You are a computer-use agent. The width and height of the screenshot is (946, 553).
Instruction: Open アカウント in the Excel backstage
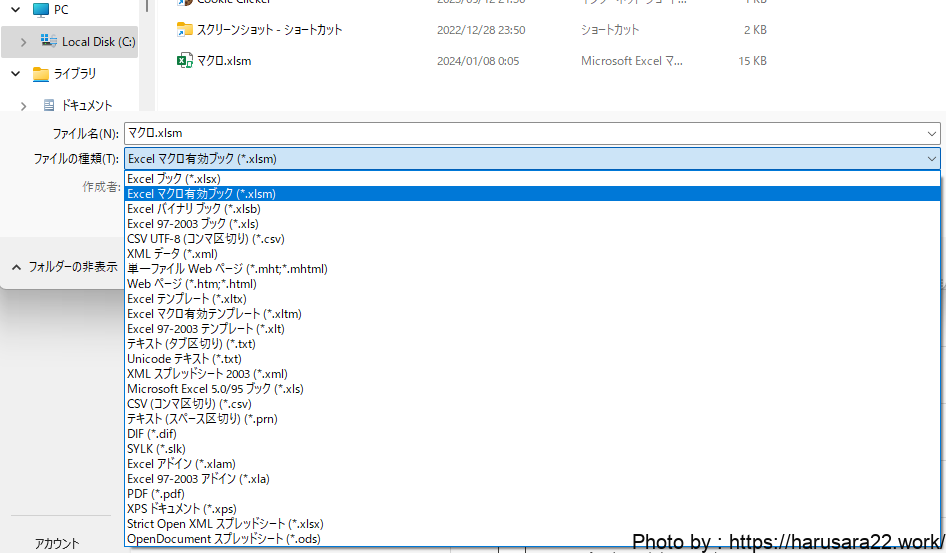coord(57,544)
